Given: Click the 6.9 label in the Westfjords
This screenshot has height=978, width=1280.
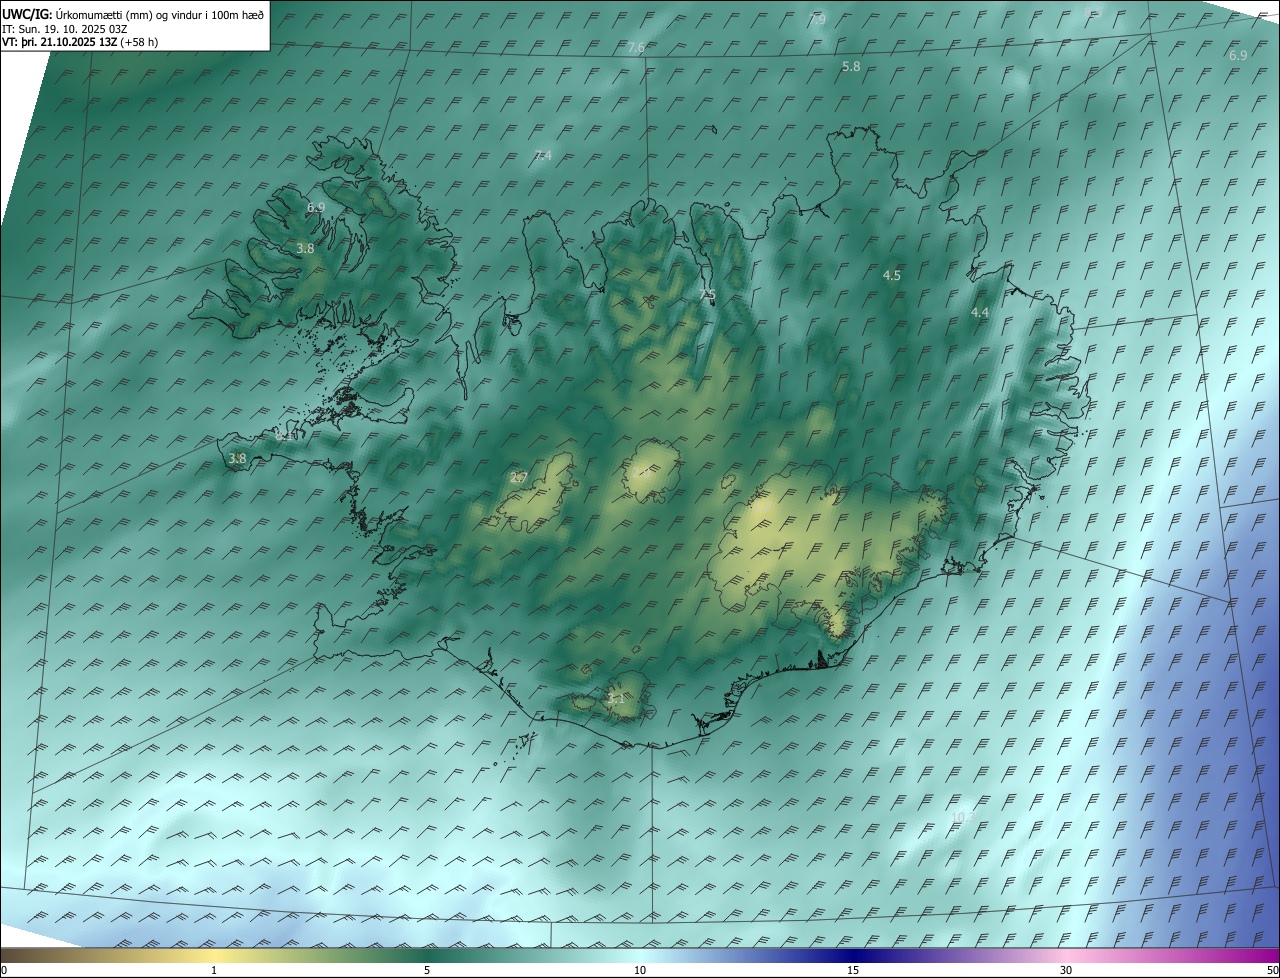Looking at the screenshot, I should 316,207.
